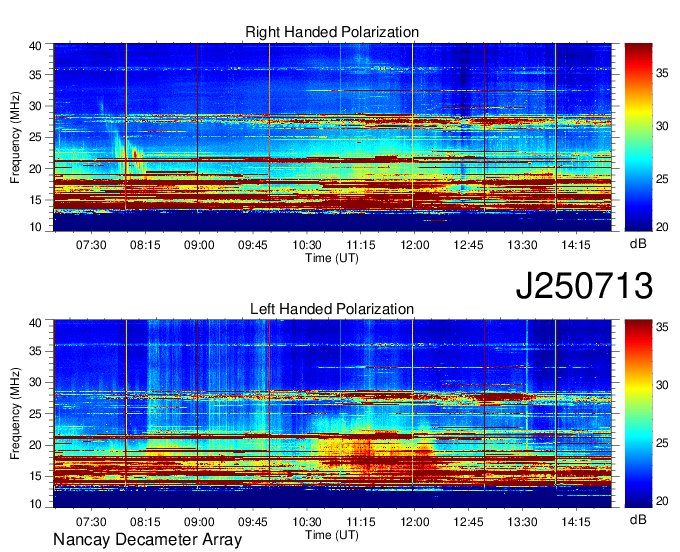The image size is (680, 552).
Task: Click the Left Handed Polarization title
Action: click(x=332, y=309)
